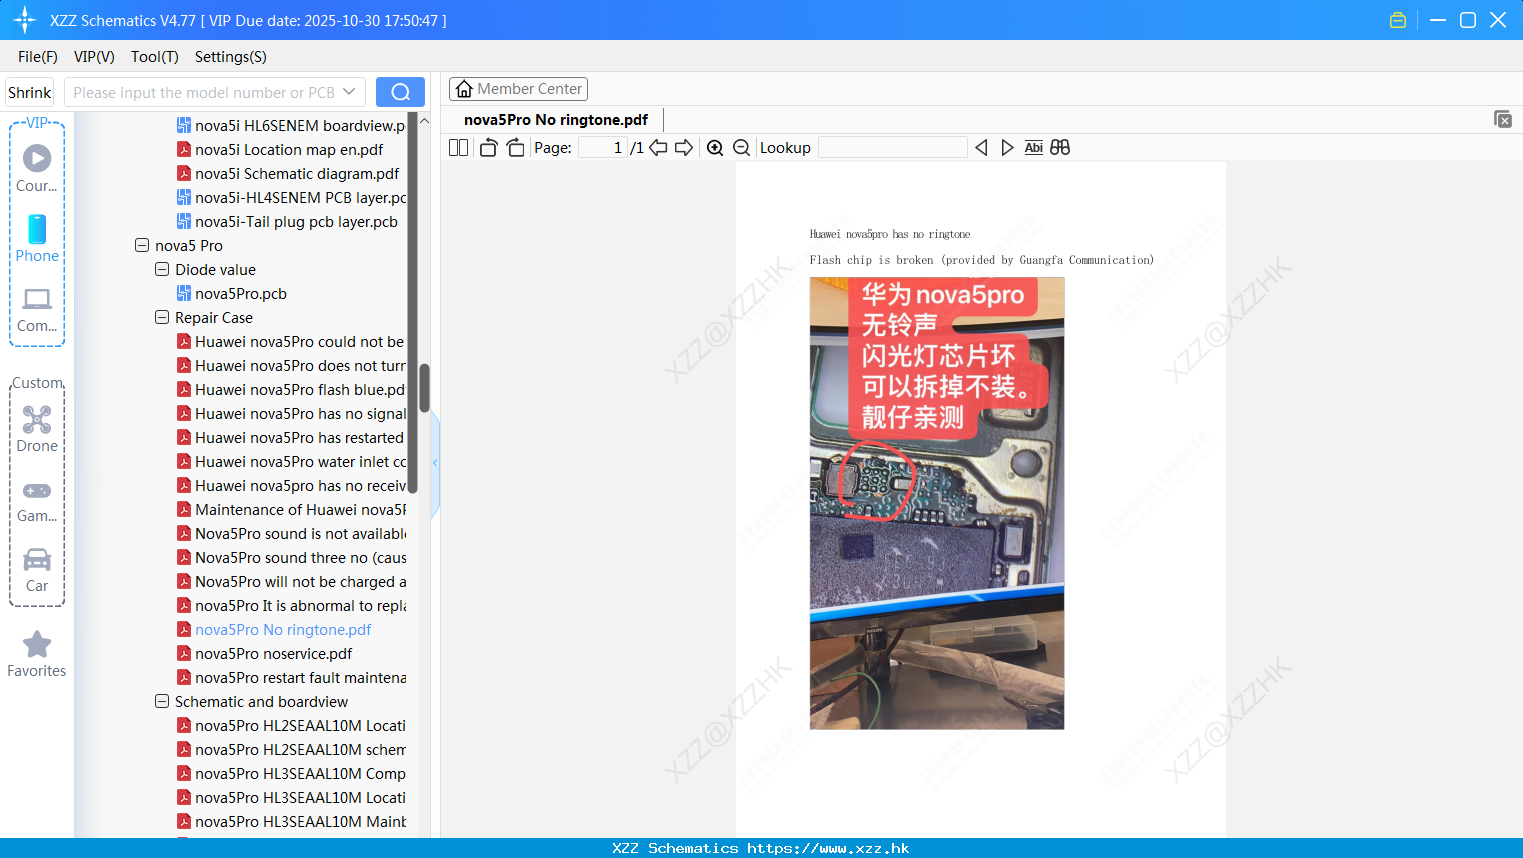Collapse the Diode value node
The image size is (1523, 858).
[162, 269]
